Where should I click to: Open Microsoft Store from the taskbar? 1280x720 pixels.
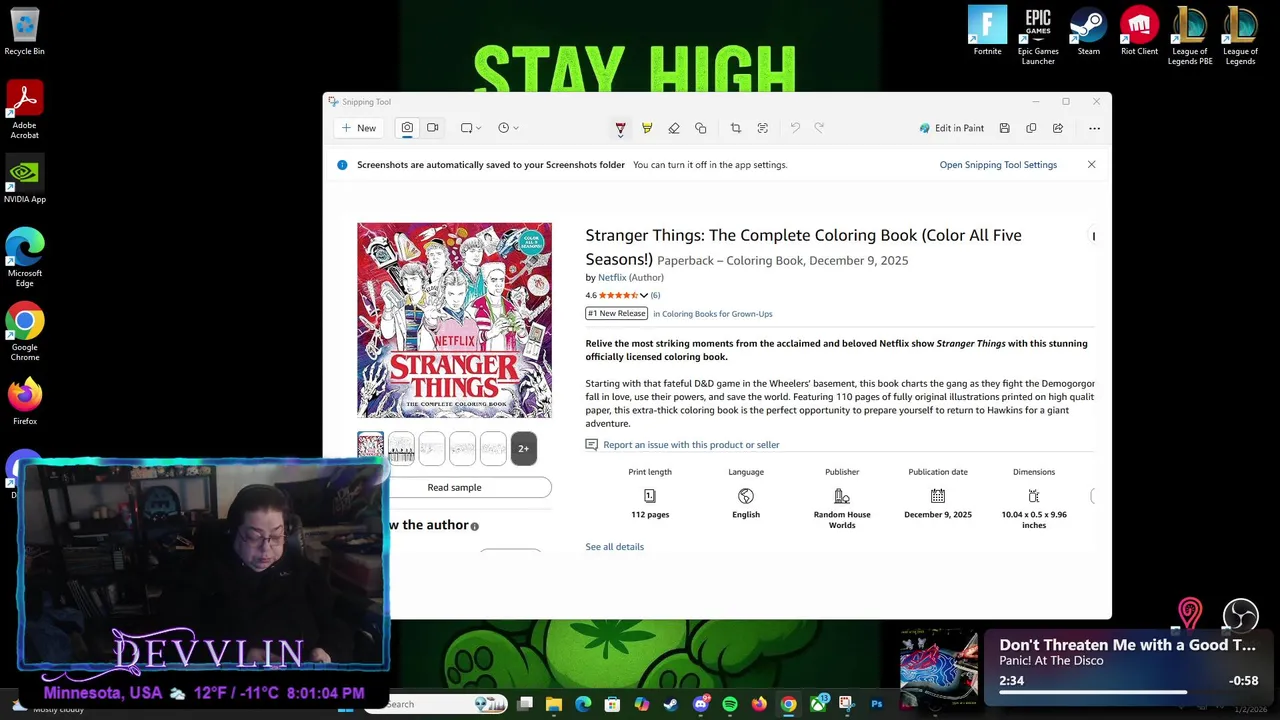[612, 704]
